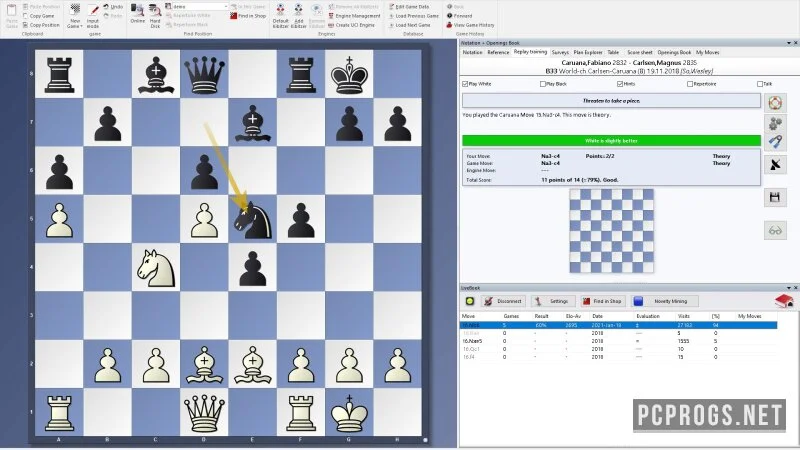Switch to the Reference tab
The width and height of the screenshot is (800, 450).
tap(498, 52)
